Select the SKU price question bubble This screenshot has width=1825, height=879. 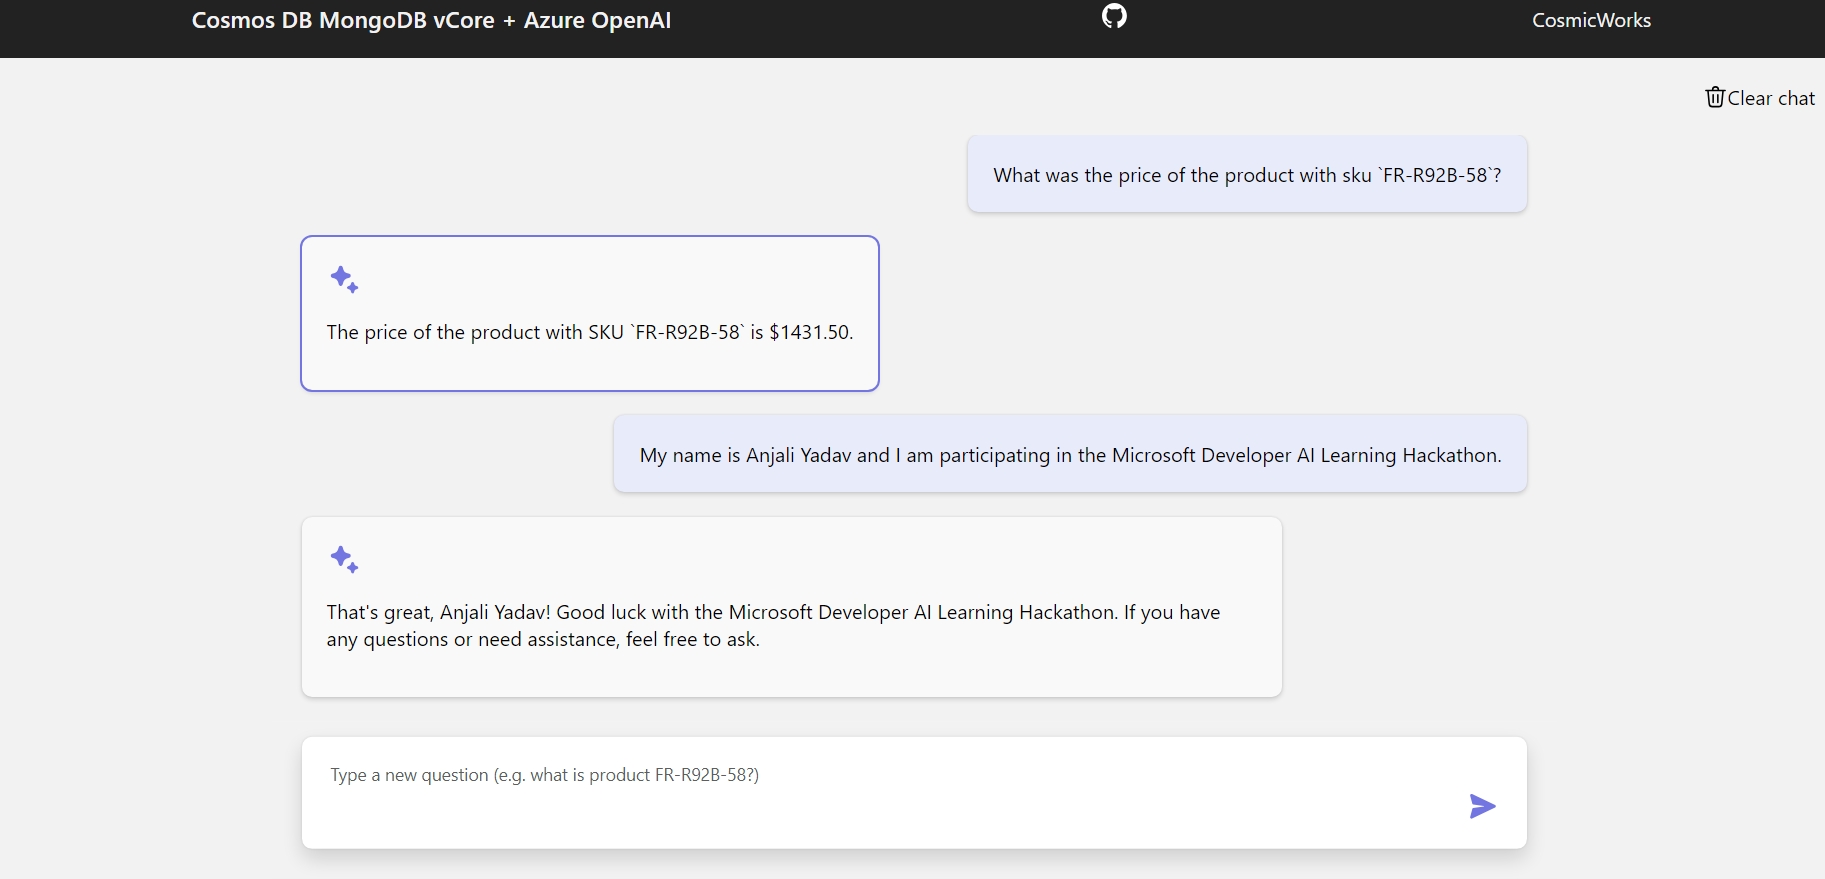1246,175
